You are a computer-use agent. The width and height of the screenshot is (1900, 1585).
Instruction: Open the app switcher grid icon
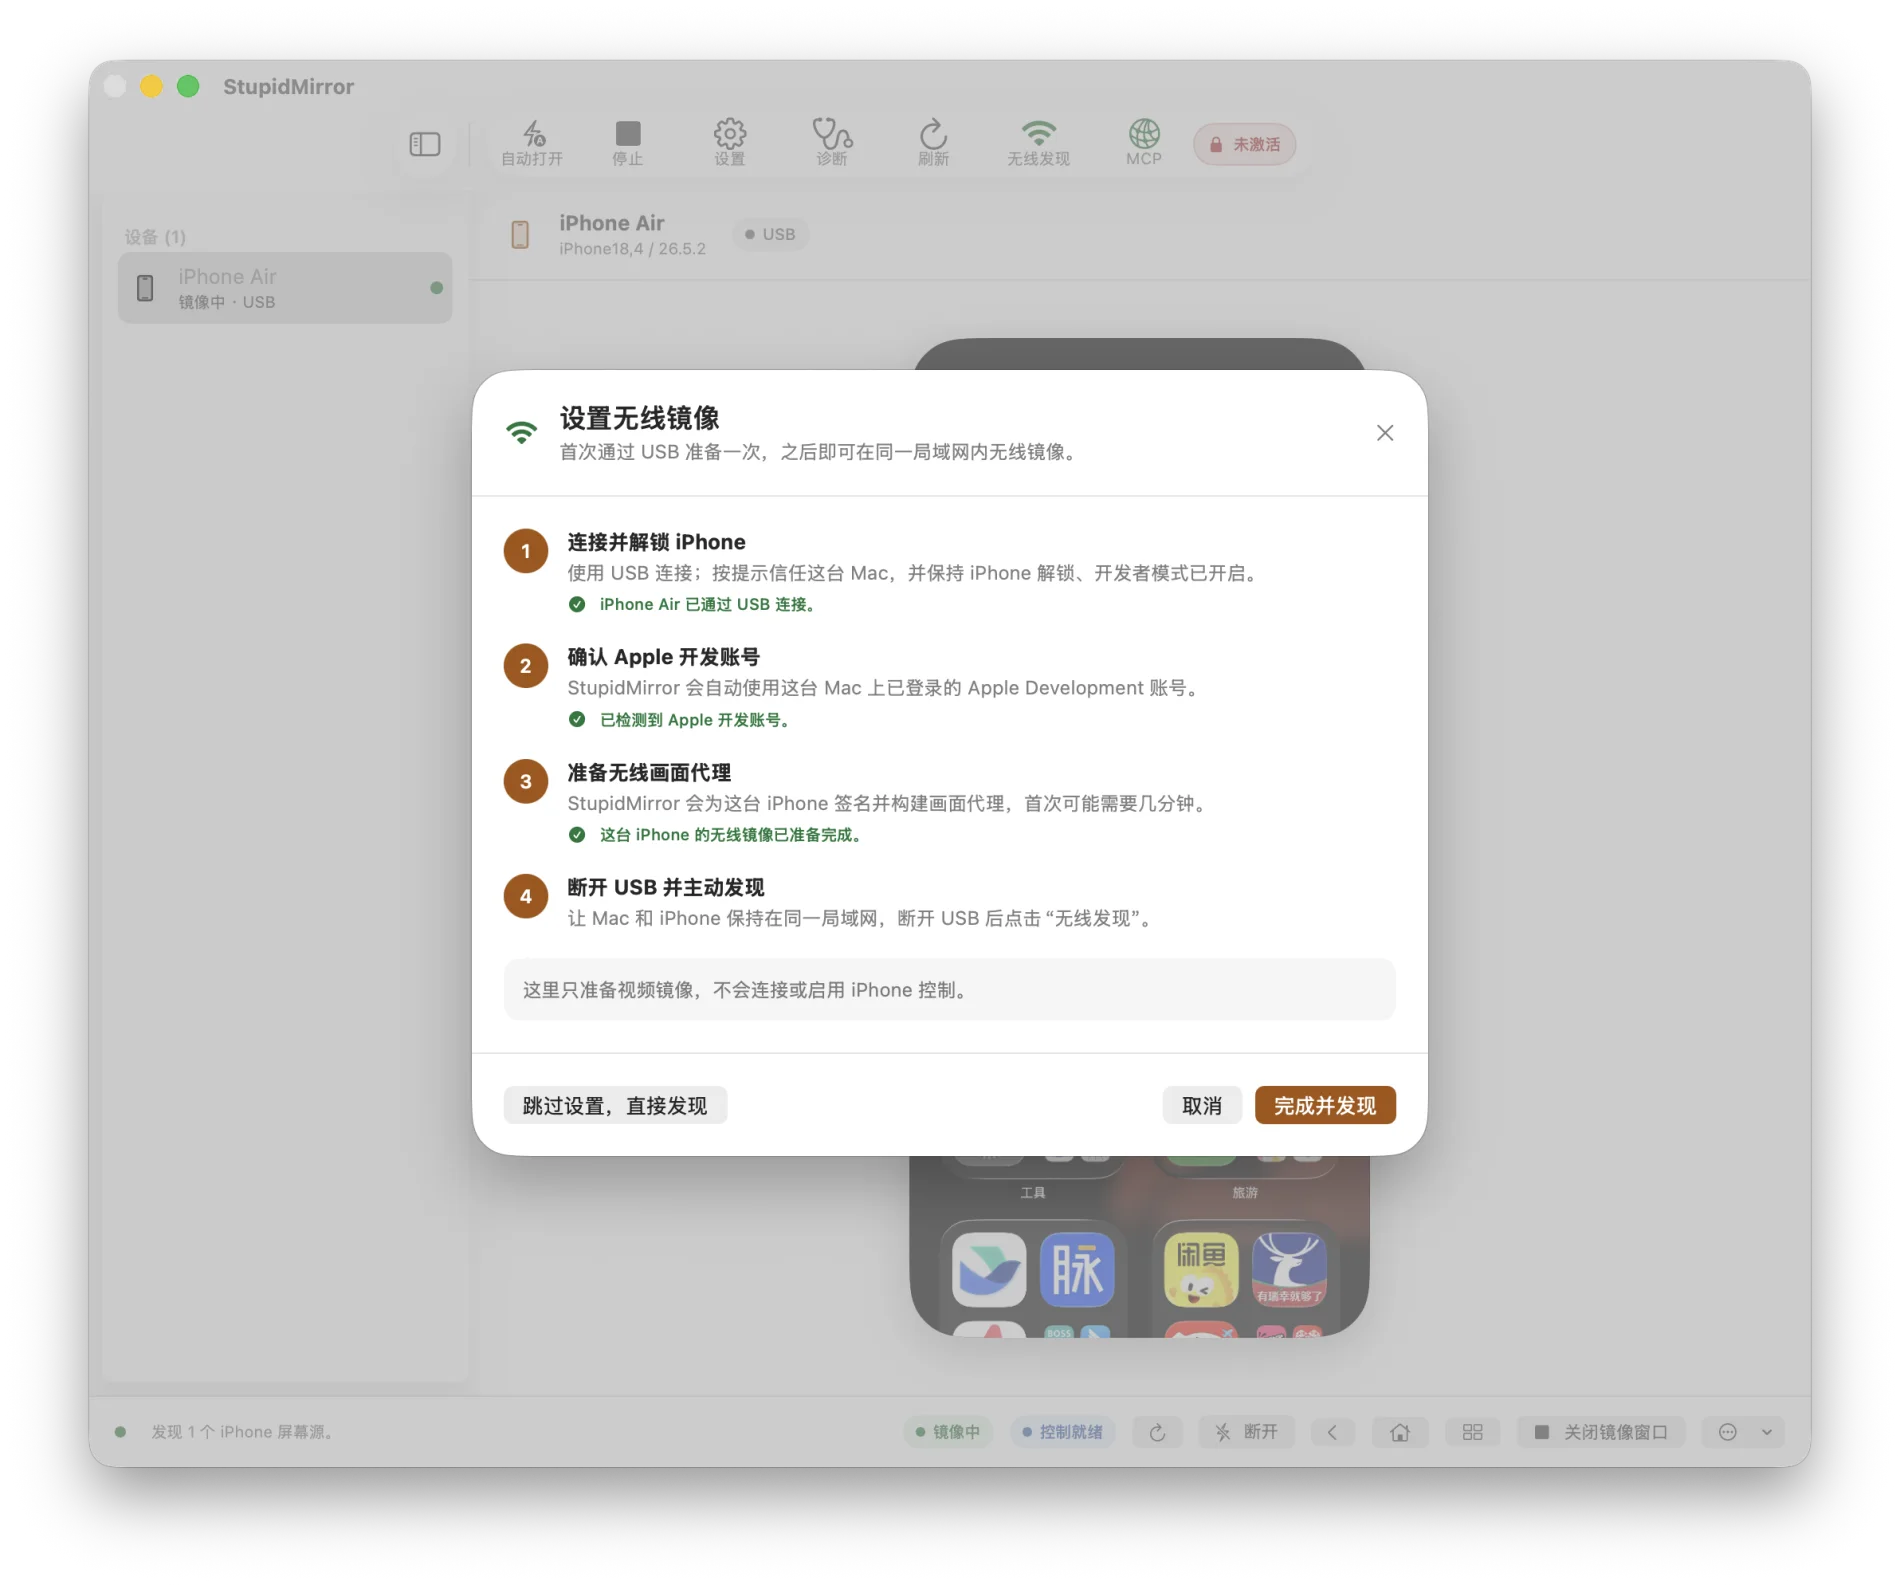coord(1472,1432)
